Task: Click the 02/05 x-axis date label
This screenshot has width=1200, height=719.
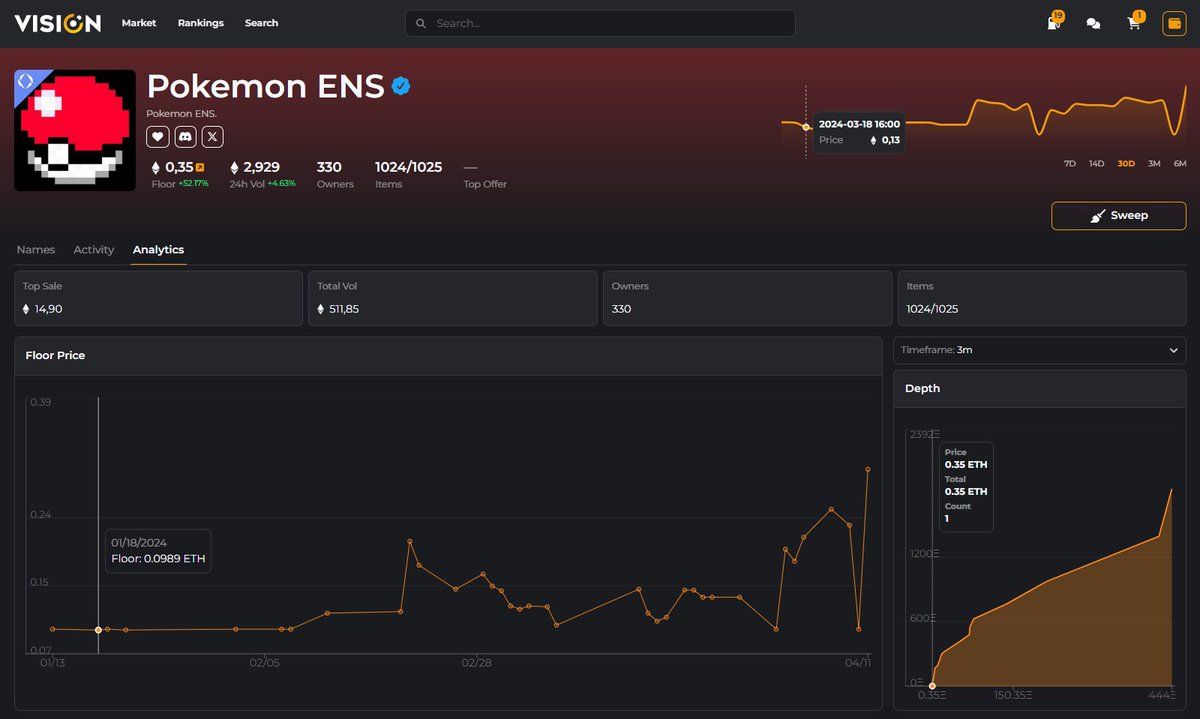Action: [x=265, y=662]
